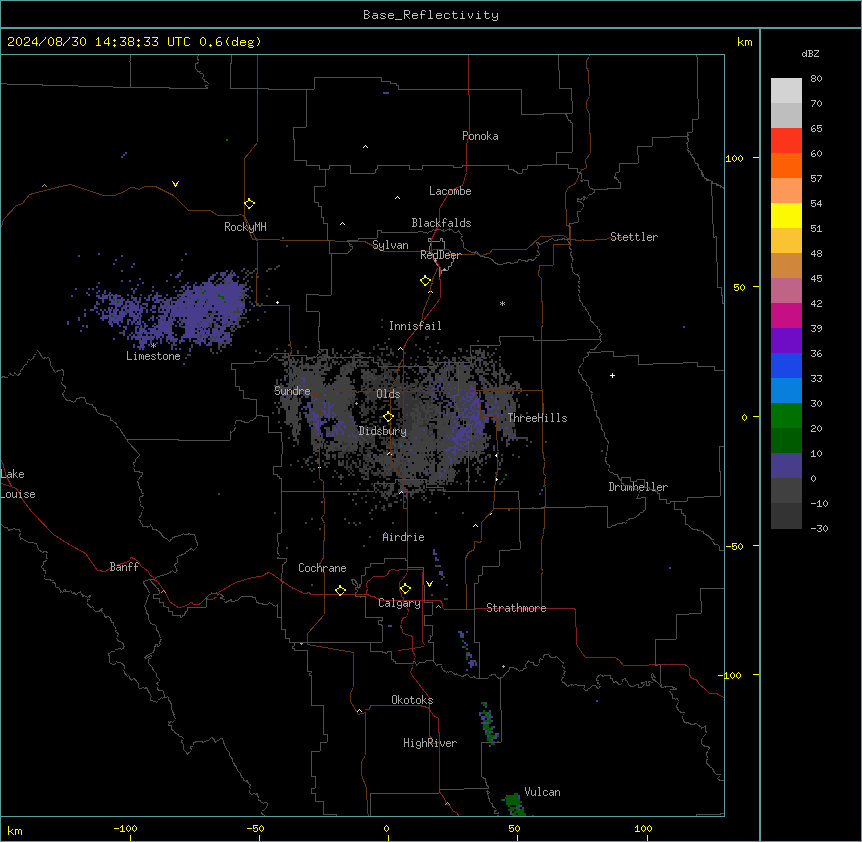Click the Cochrane city label
Image resolution: width=862 pixels, height=842 pixels.
pyautogui.click(x=322, y=568)
